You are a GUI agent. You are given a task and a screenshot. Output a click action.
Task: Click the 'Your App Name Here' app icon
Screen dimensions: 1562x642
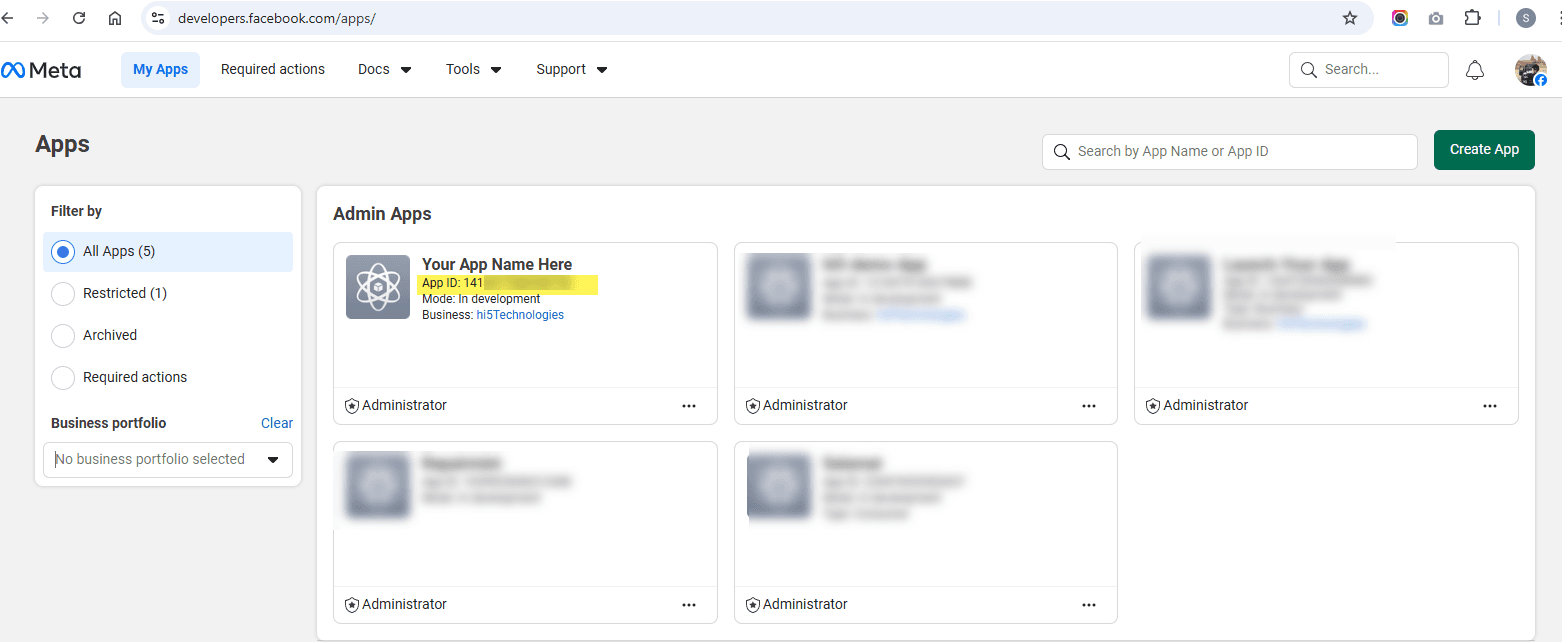click(378, 287)
